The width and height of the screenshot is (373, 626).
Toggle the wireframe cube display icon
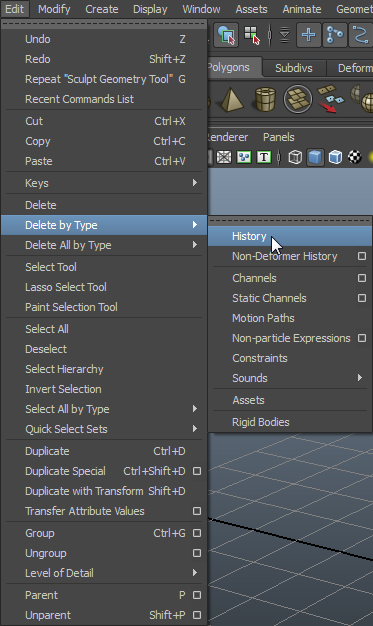pyautogui.click(x=295, y=157)
